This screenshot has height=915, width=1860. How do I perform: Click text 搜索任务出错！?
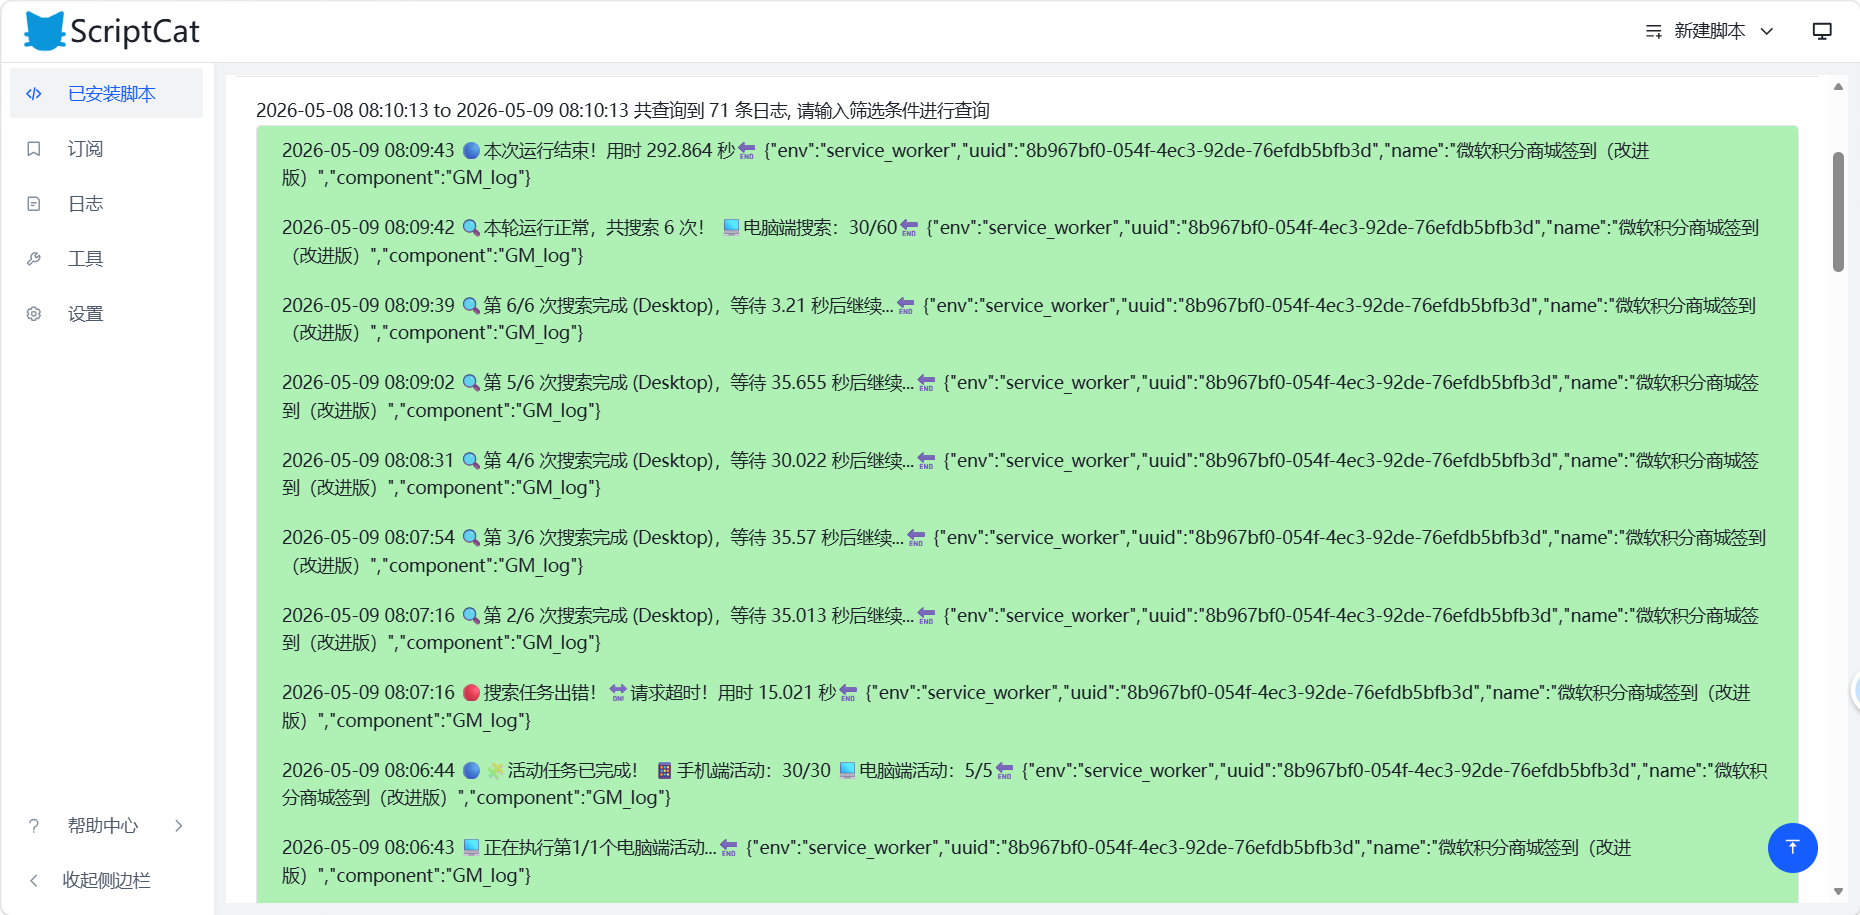(541, 692)
